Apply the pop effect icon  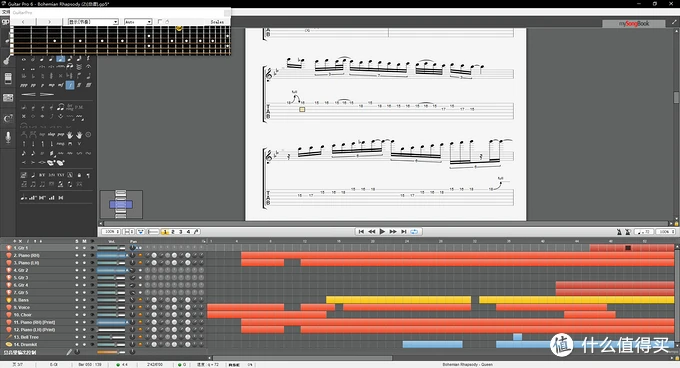pyautogui.click(x=60, y=134)
